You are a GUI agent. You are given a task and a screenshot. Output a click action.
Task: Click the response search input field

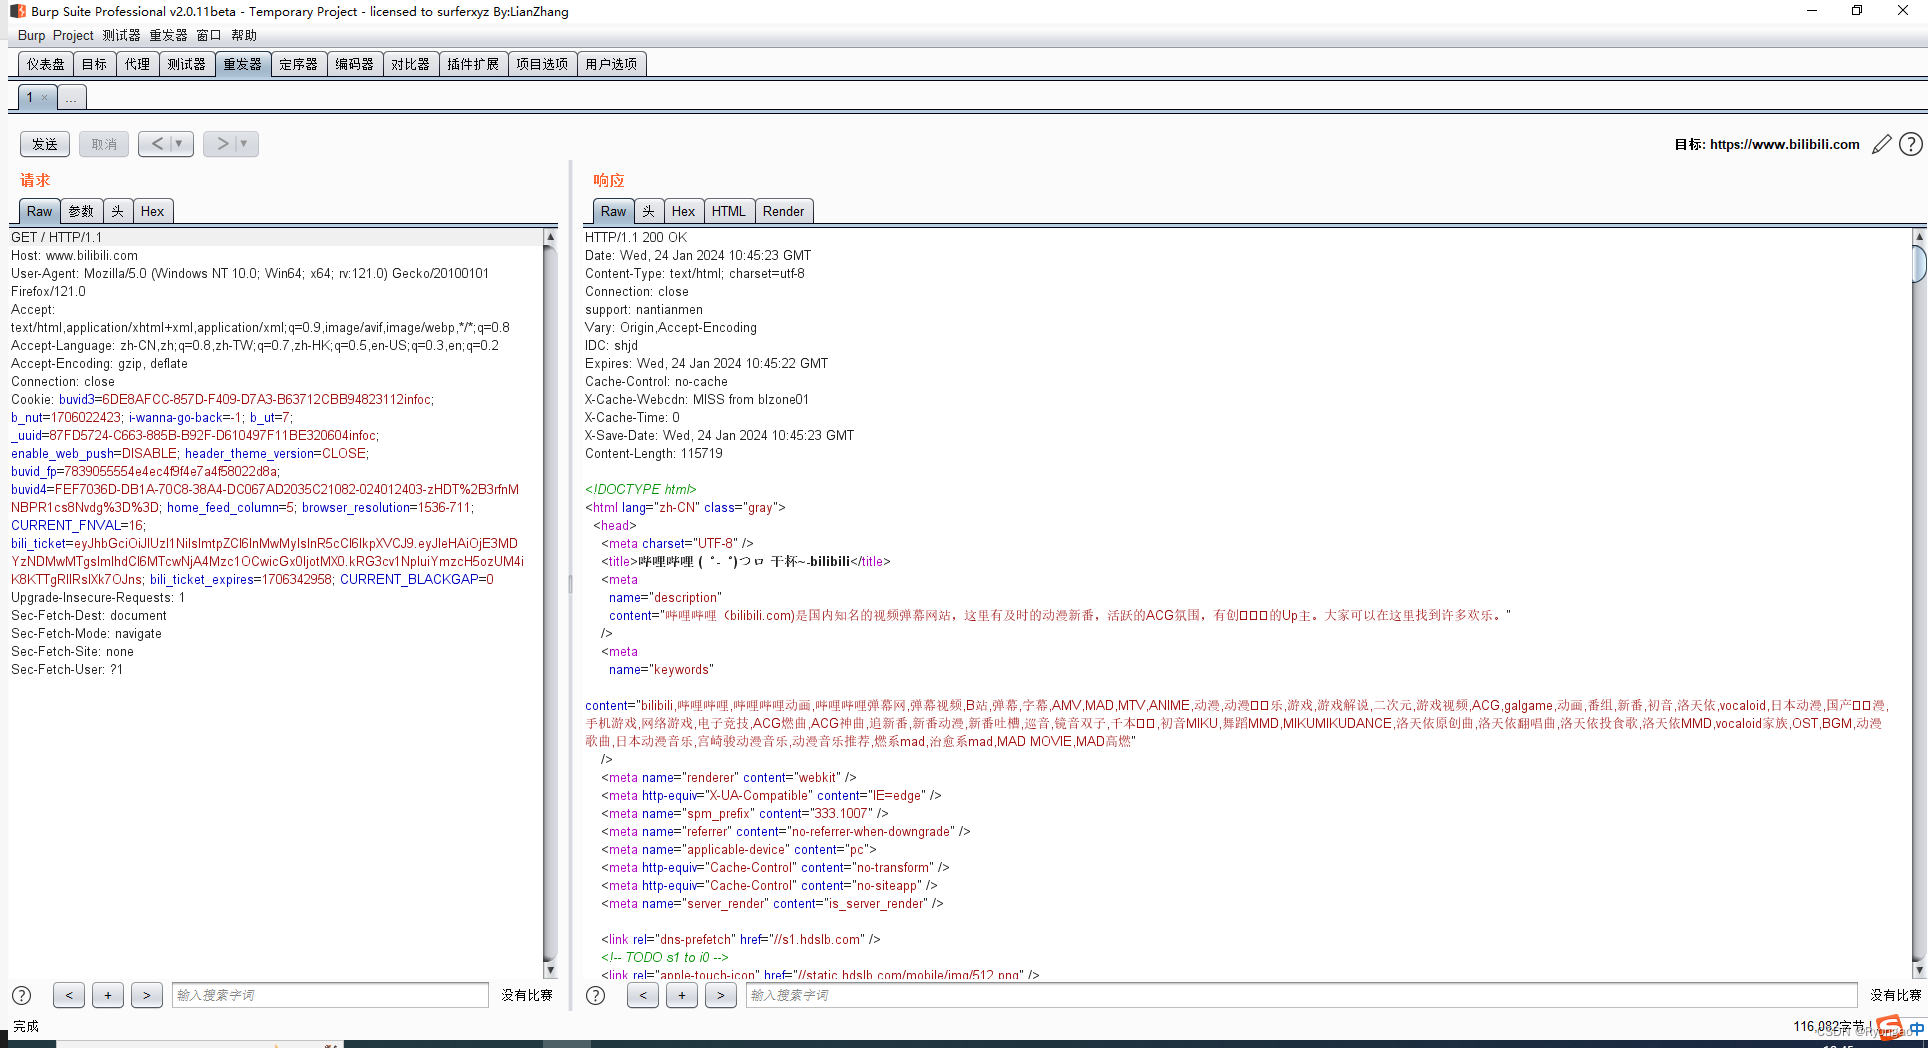point(1301,995)
